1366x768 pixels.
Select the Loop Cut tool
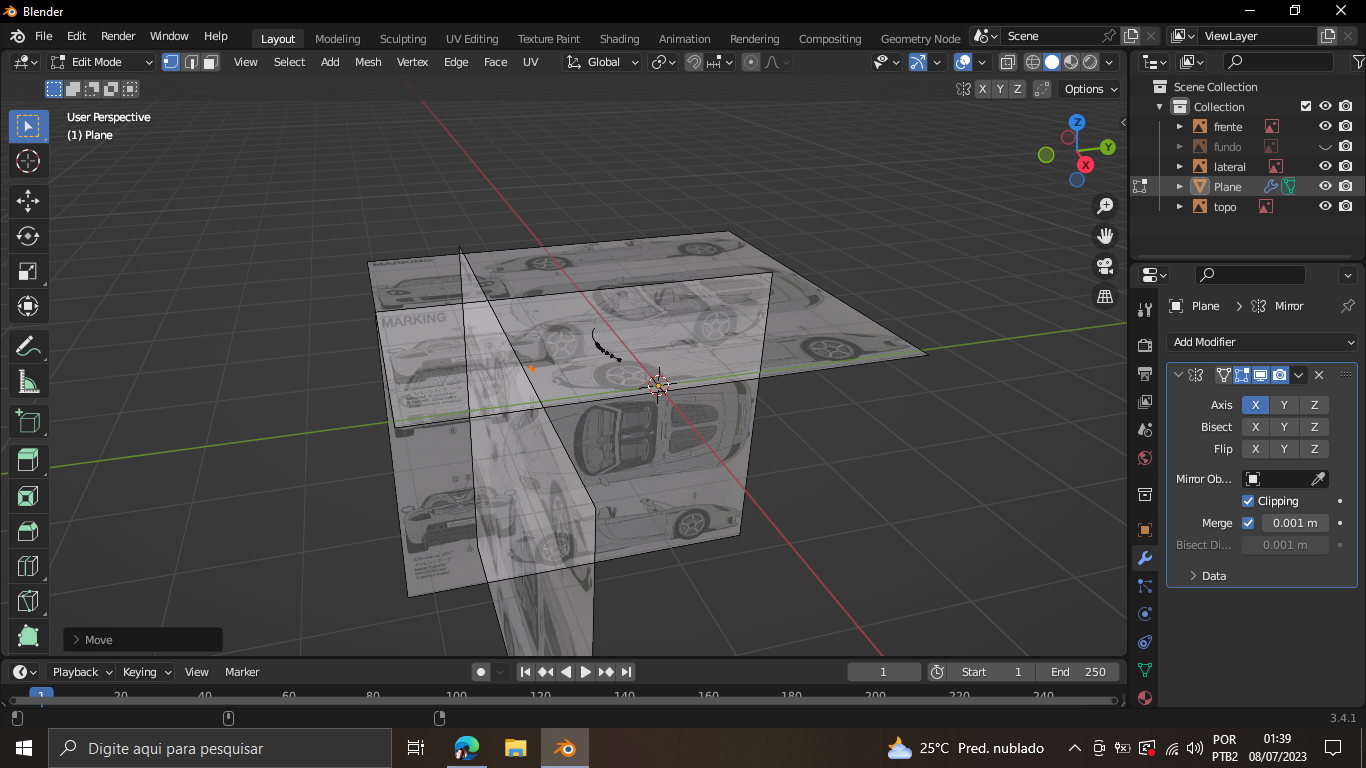coord(28,566)
